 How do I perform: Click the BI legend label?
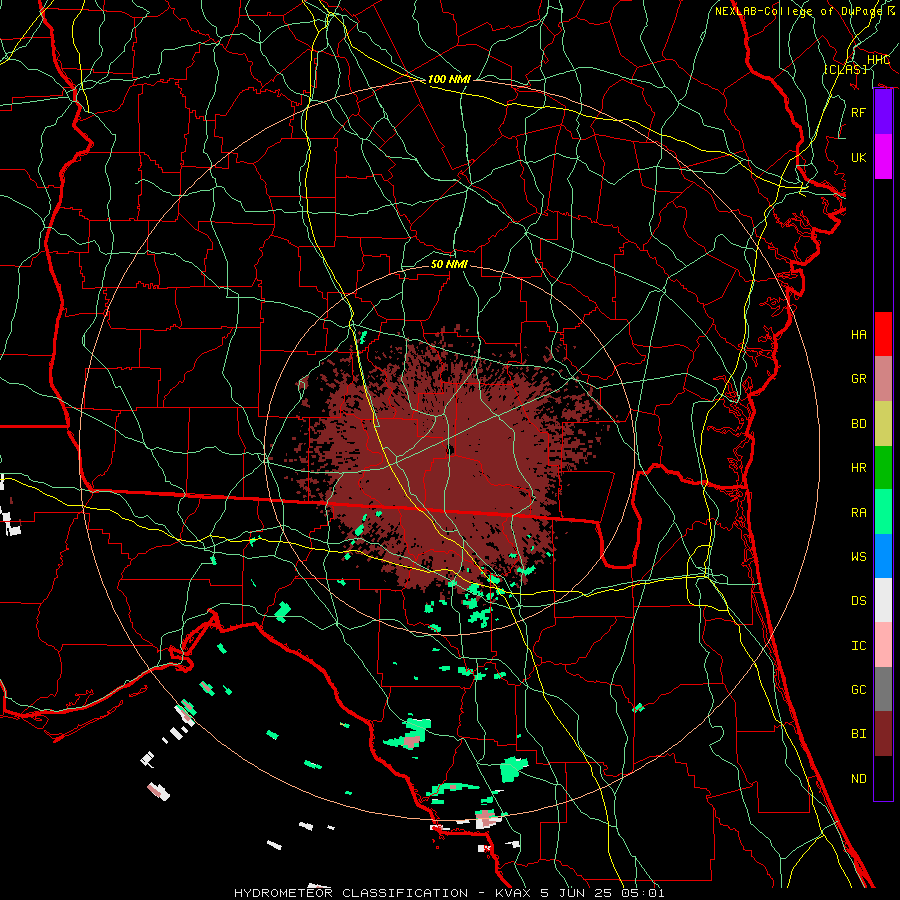click(x=858, y=734)
